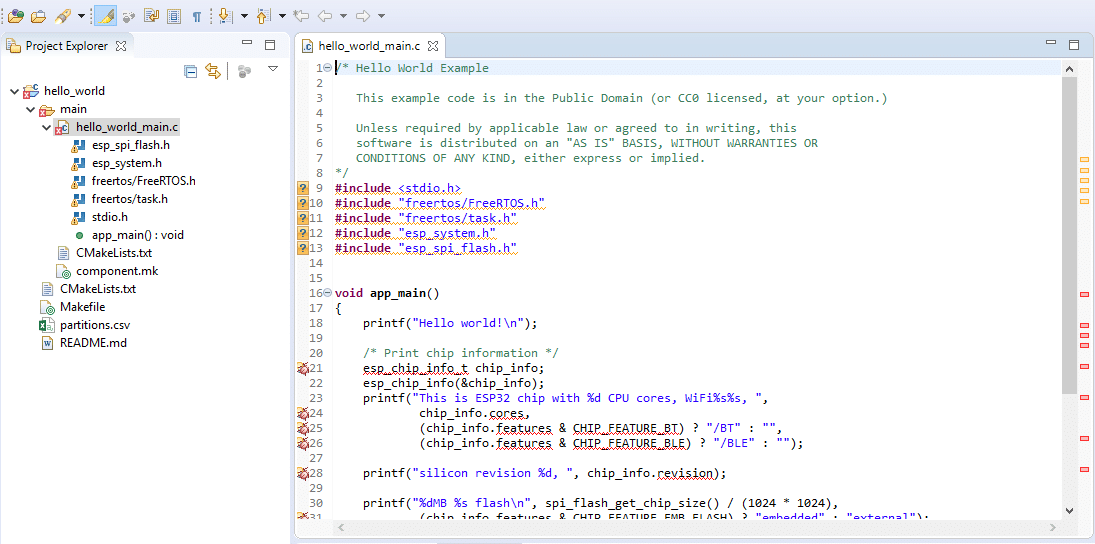The width and height of the screenshot is (1095, 544).
Task: Select freertos/FreeRTOS.h include entry
Action: click(143, 181)
